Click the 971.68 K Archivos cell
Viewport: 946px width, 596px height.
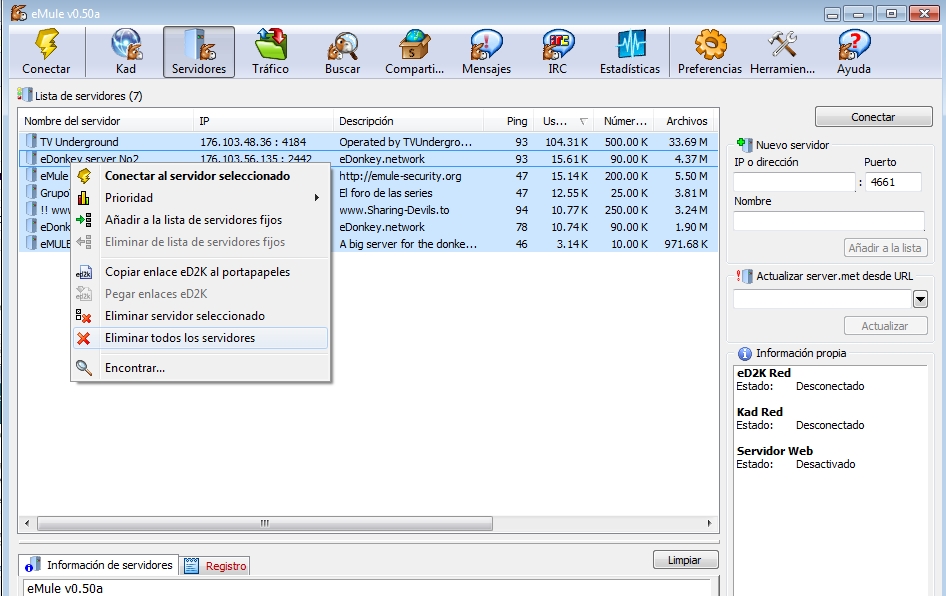(x=686, y=244)
